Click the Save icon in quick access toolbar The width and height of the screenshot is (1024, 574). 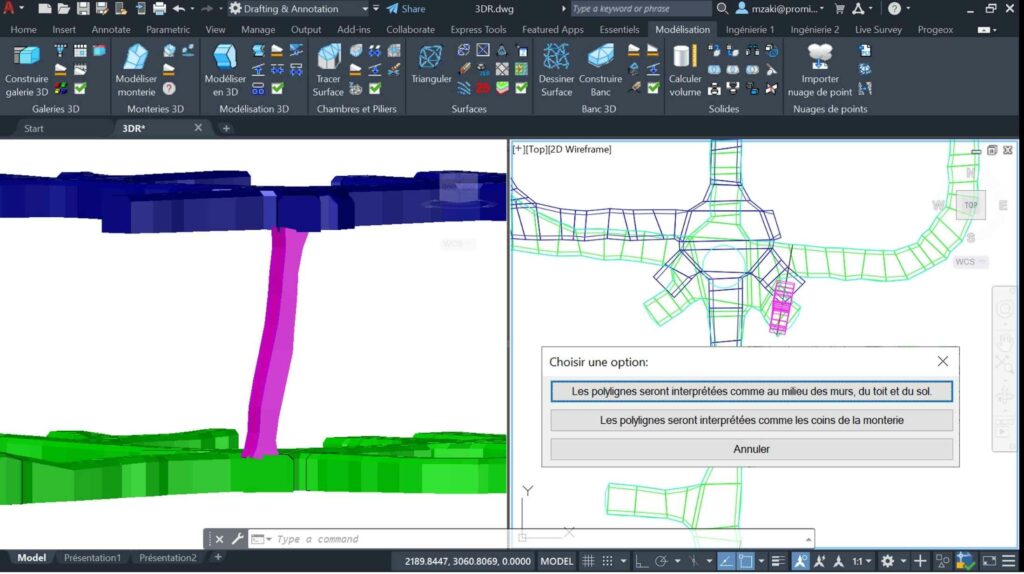pos(83,8)
